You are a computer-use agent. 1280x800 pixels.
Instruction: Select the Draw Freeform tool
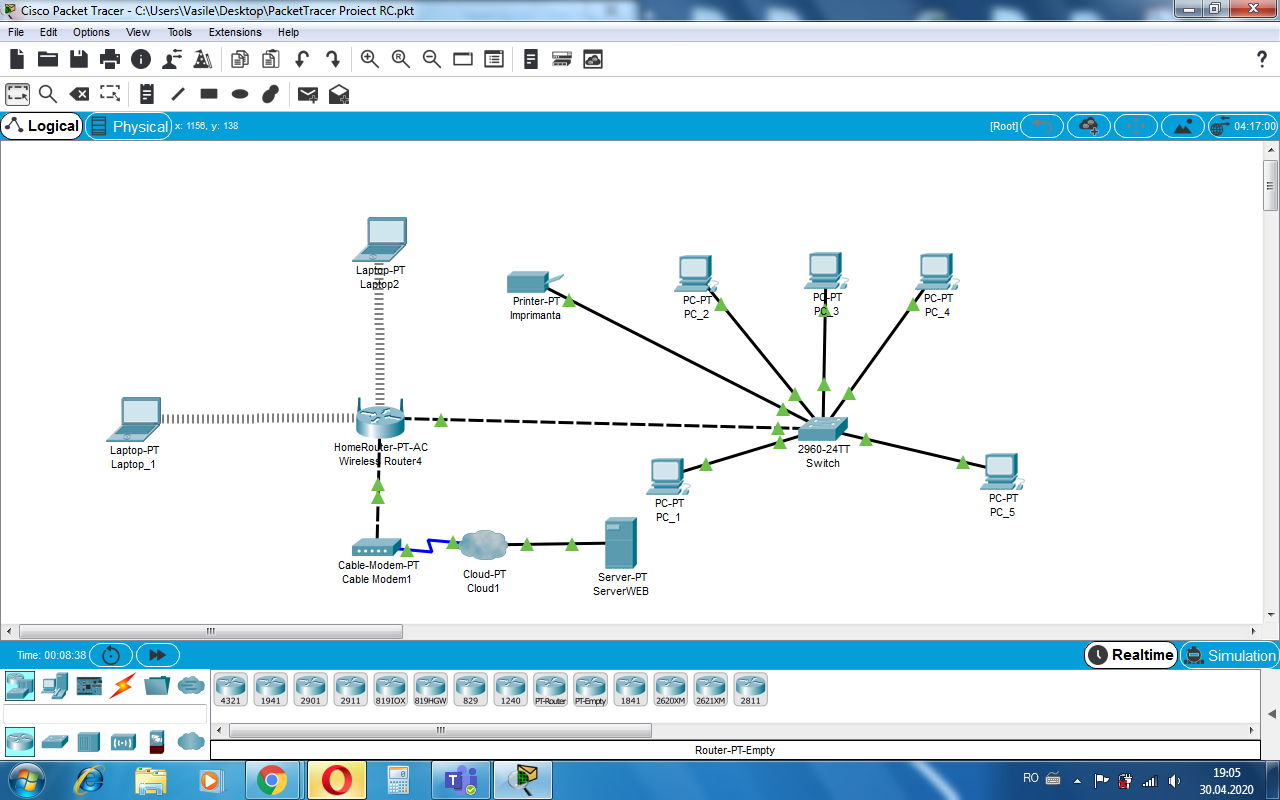[270, 94]
